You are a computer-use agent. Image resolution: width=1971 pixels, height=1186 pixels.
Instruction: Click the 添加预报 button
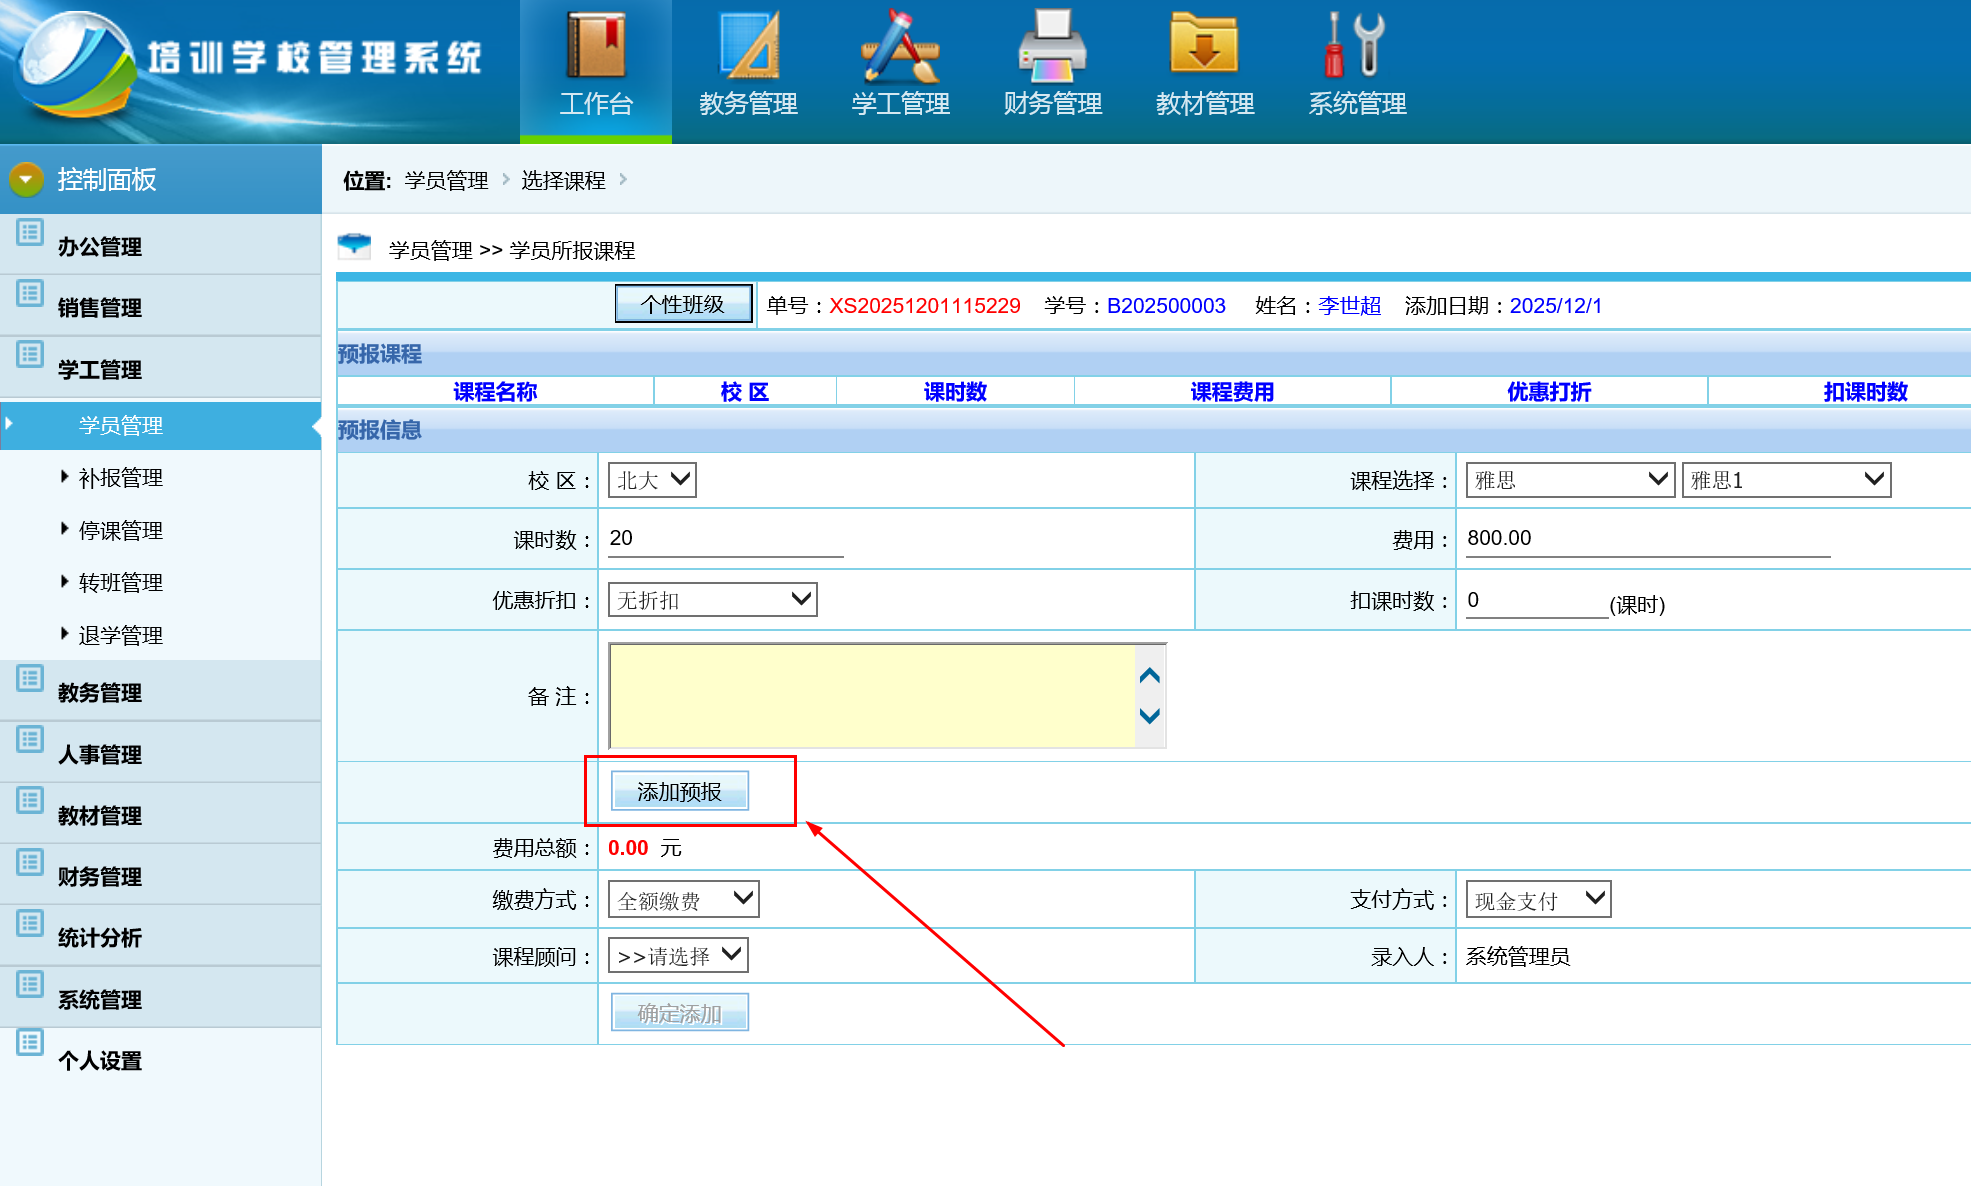click(x=680, y=792)
